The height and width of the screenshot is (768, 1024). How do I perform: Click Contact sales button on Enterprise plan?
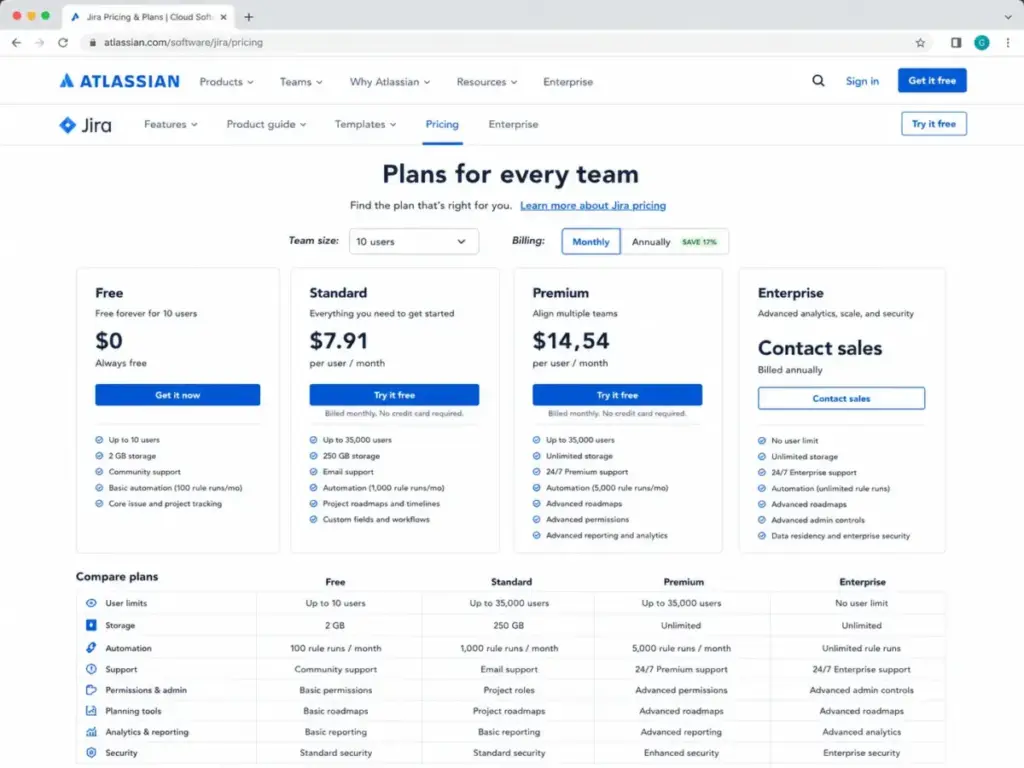[841, 398]
